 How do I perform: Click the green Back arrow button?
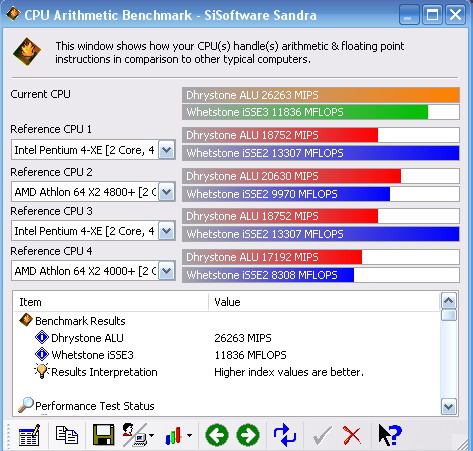pyautogui.click(x=217, y=435)
